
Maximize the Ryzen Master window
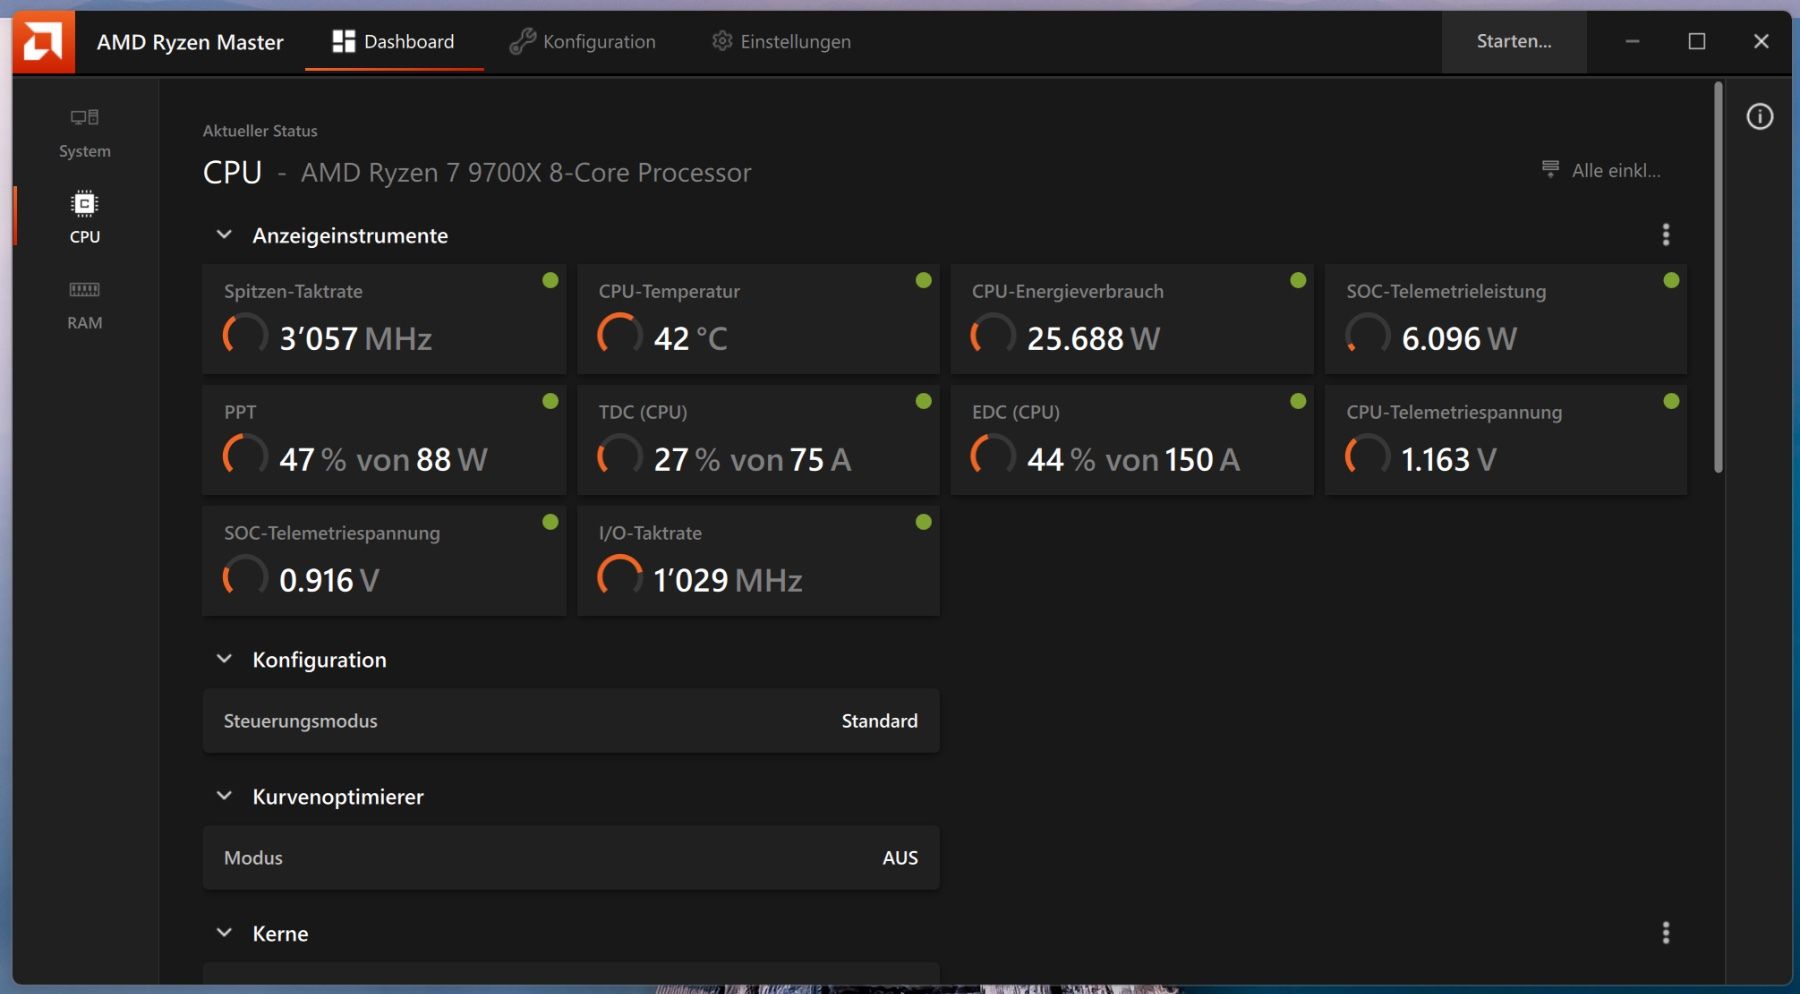(1697, 41)
